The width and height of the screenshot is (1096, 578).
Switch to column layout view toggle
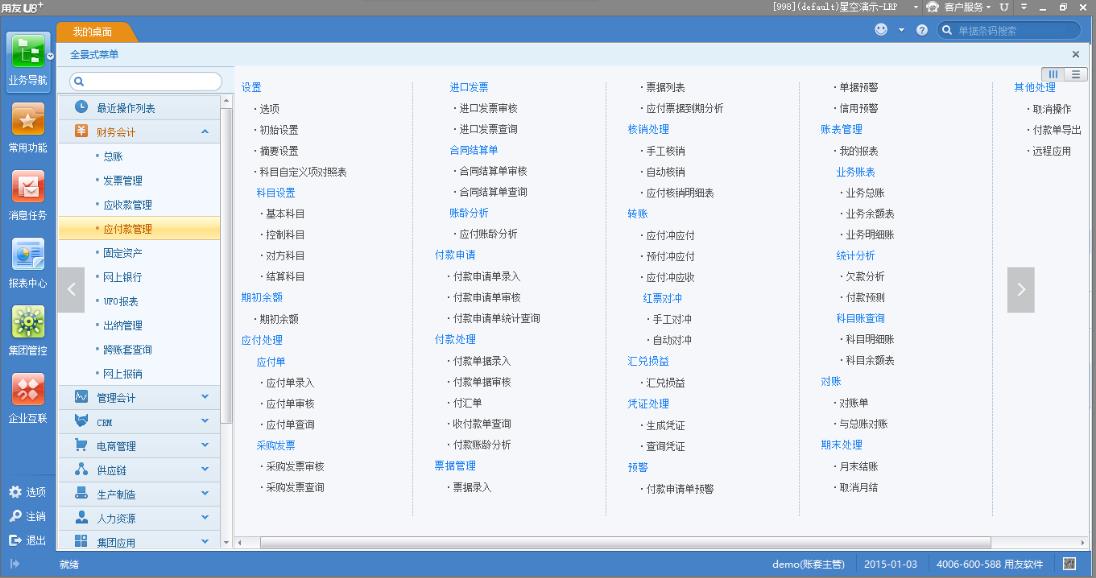[1053, 74]
